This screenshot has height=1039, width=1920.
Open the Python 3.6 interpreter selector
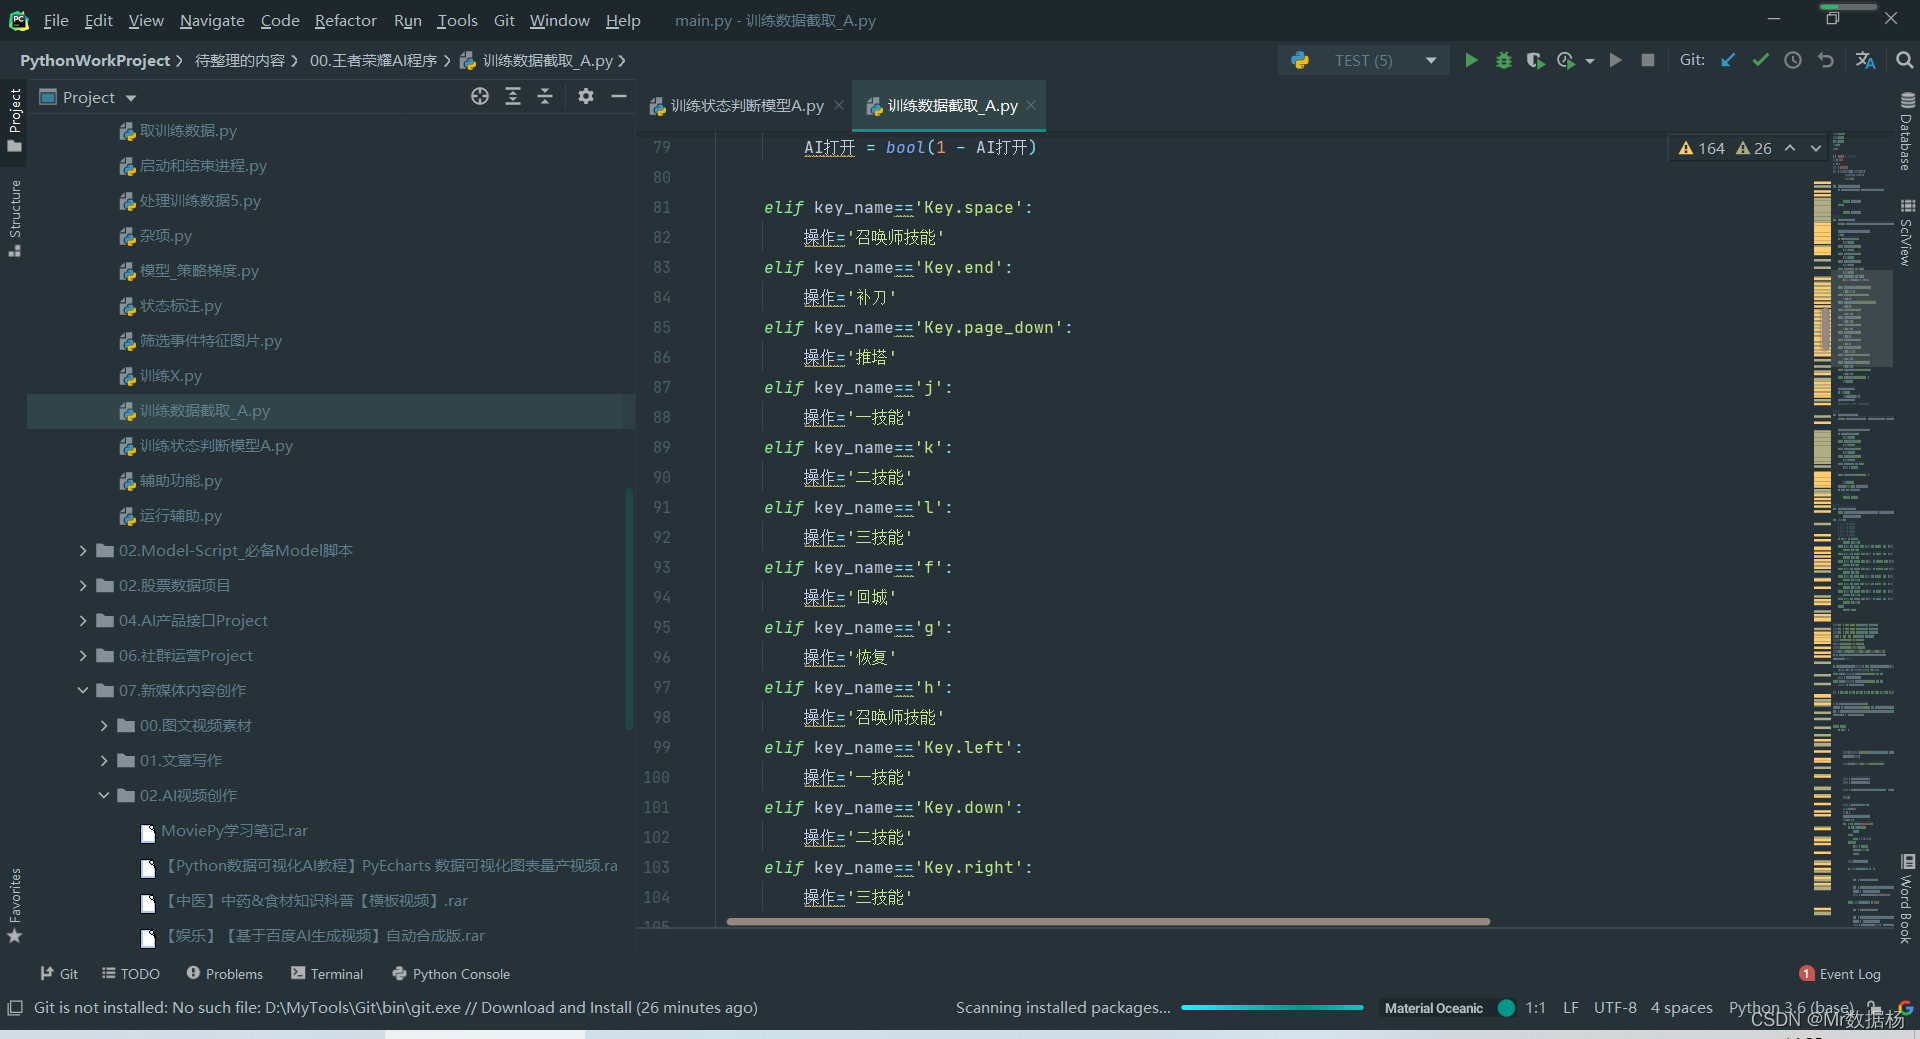(1792, 1007)
